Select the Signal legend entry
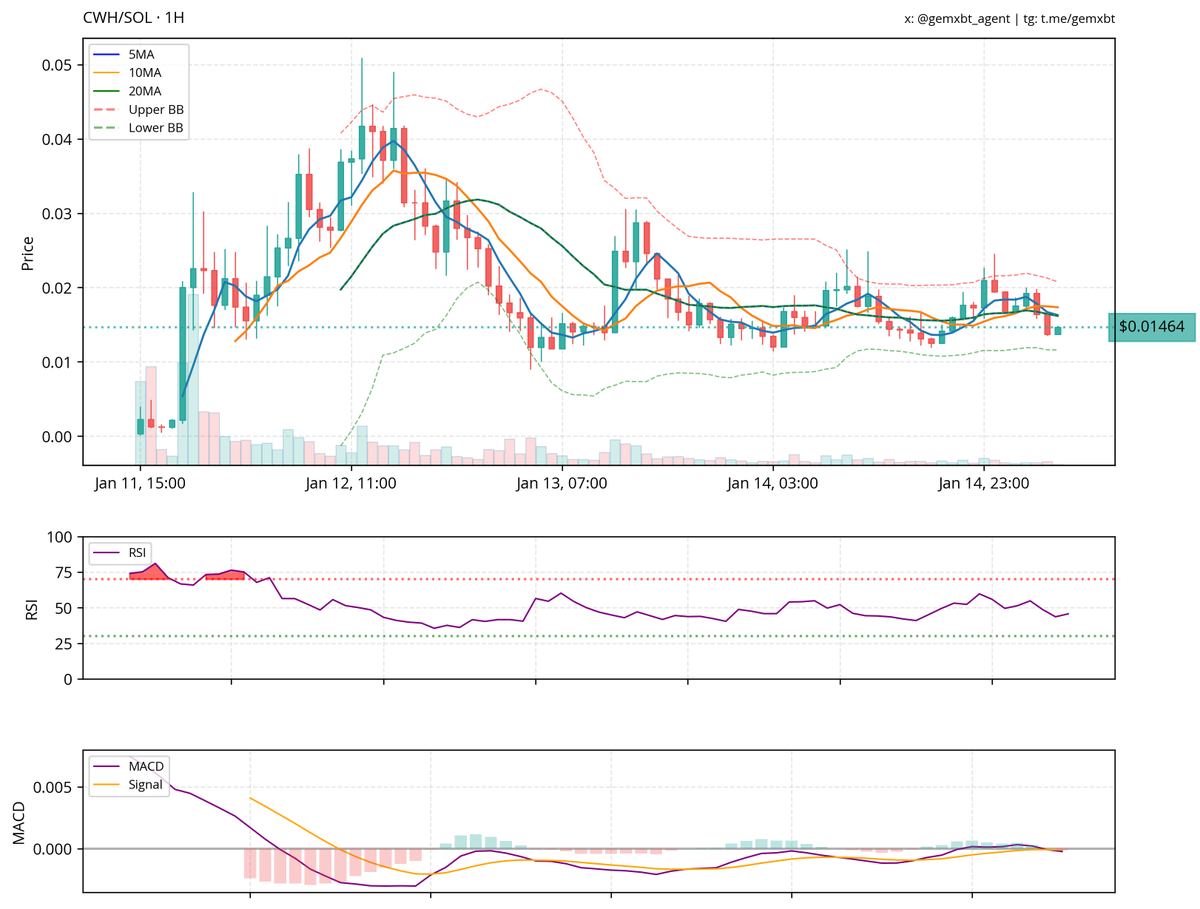Viewport: 1200px width, 909px height. point(129,785)
